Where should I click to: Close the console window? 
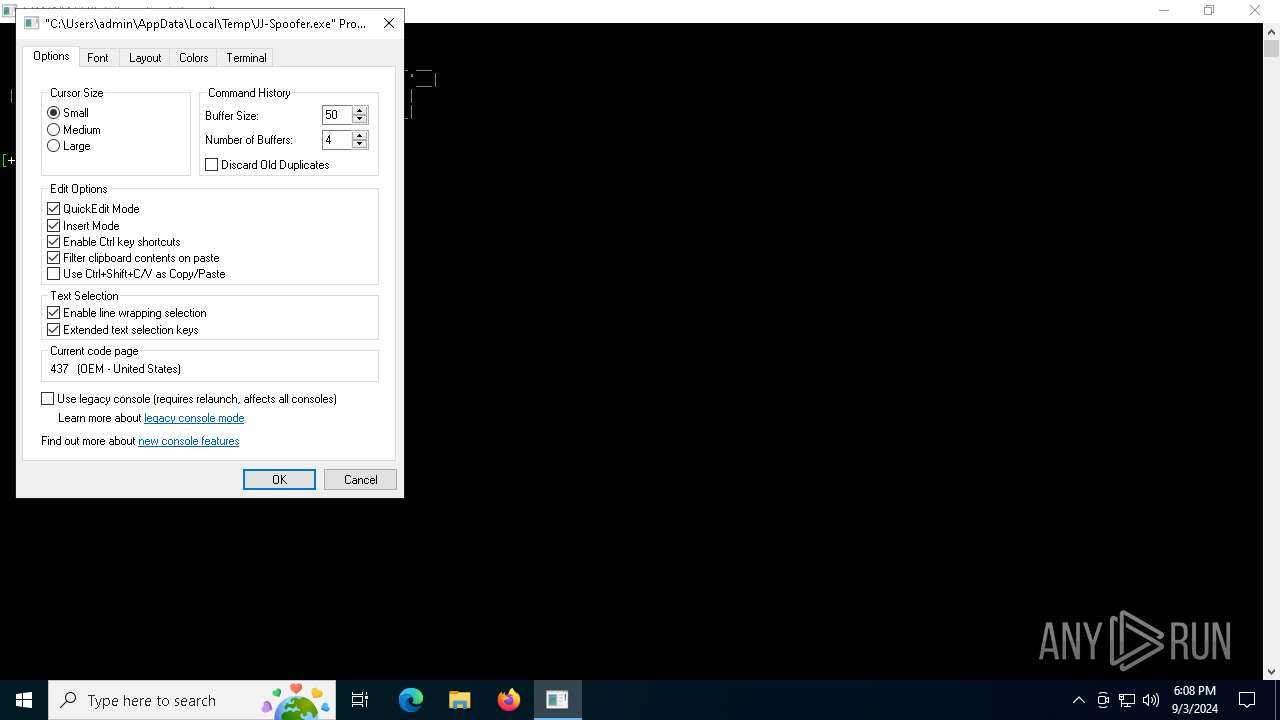(1255, 10)
